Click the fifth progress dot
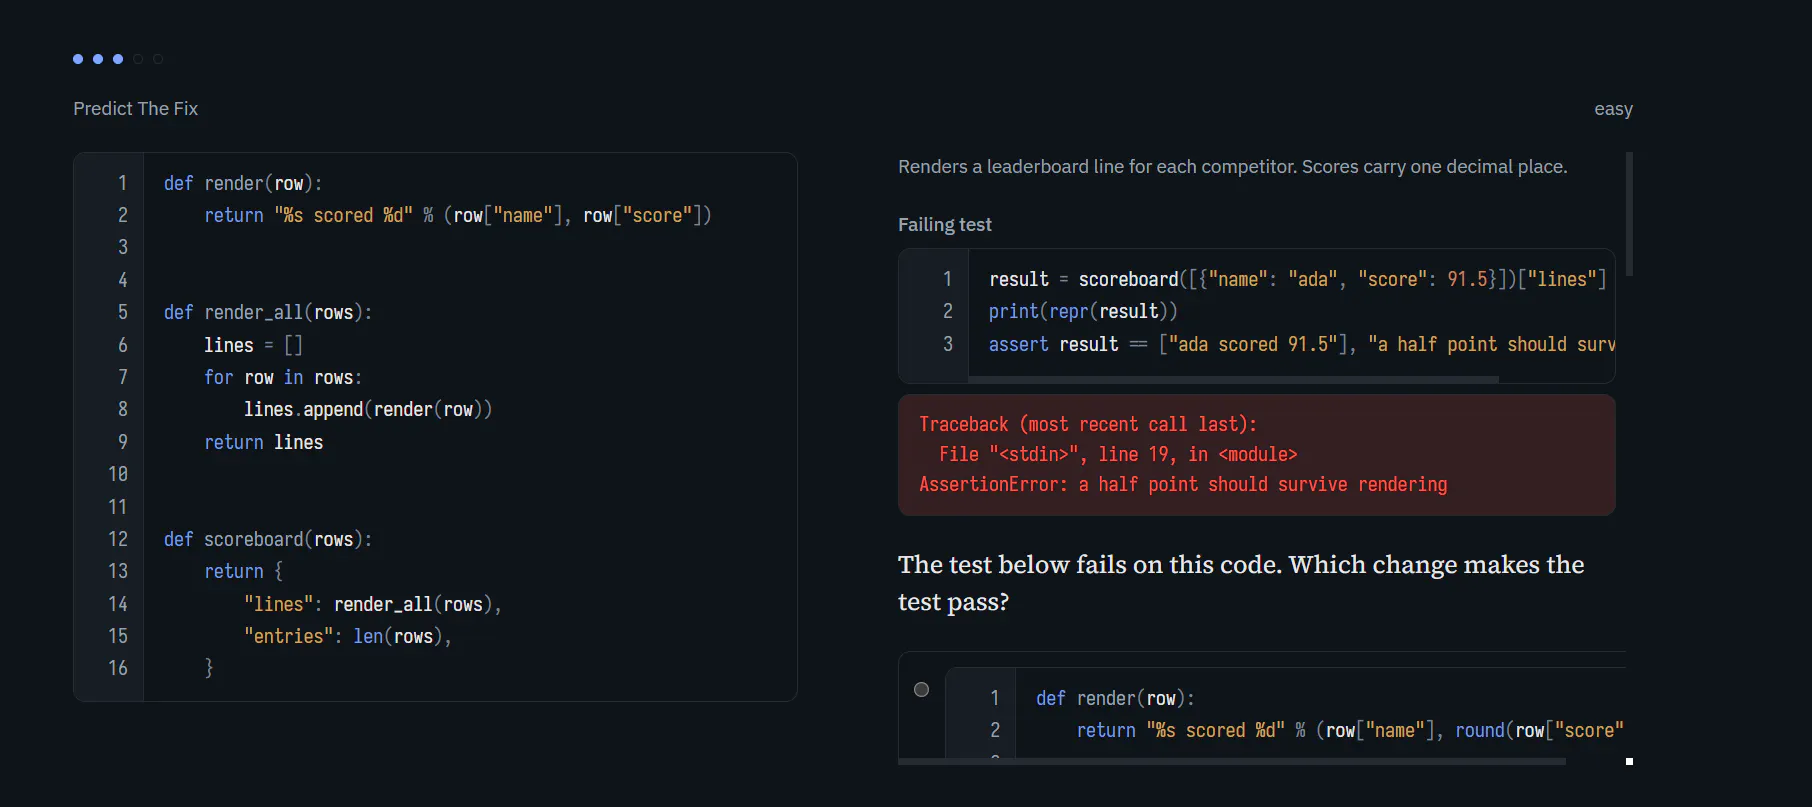Screen dimensions: 1812x807 pyautogui.click(x=158, y=59)
